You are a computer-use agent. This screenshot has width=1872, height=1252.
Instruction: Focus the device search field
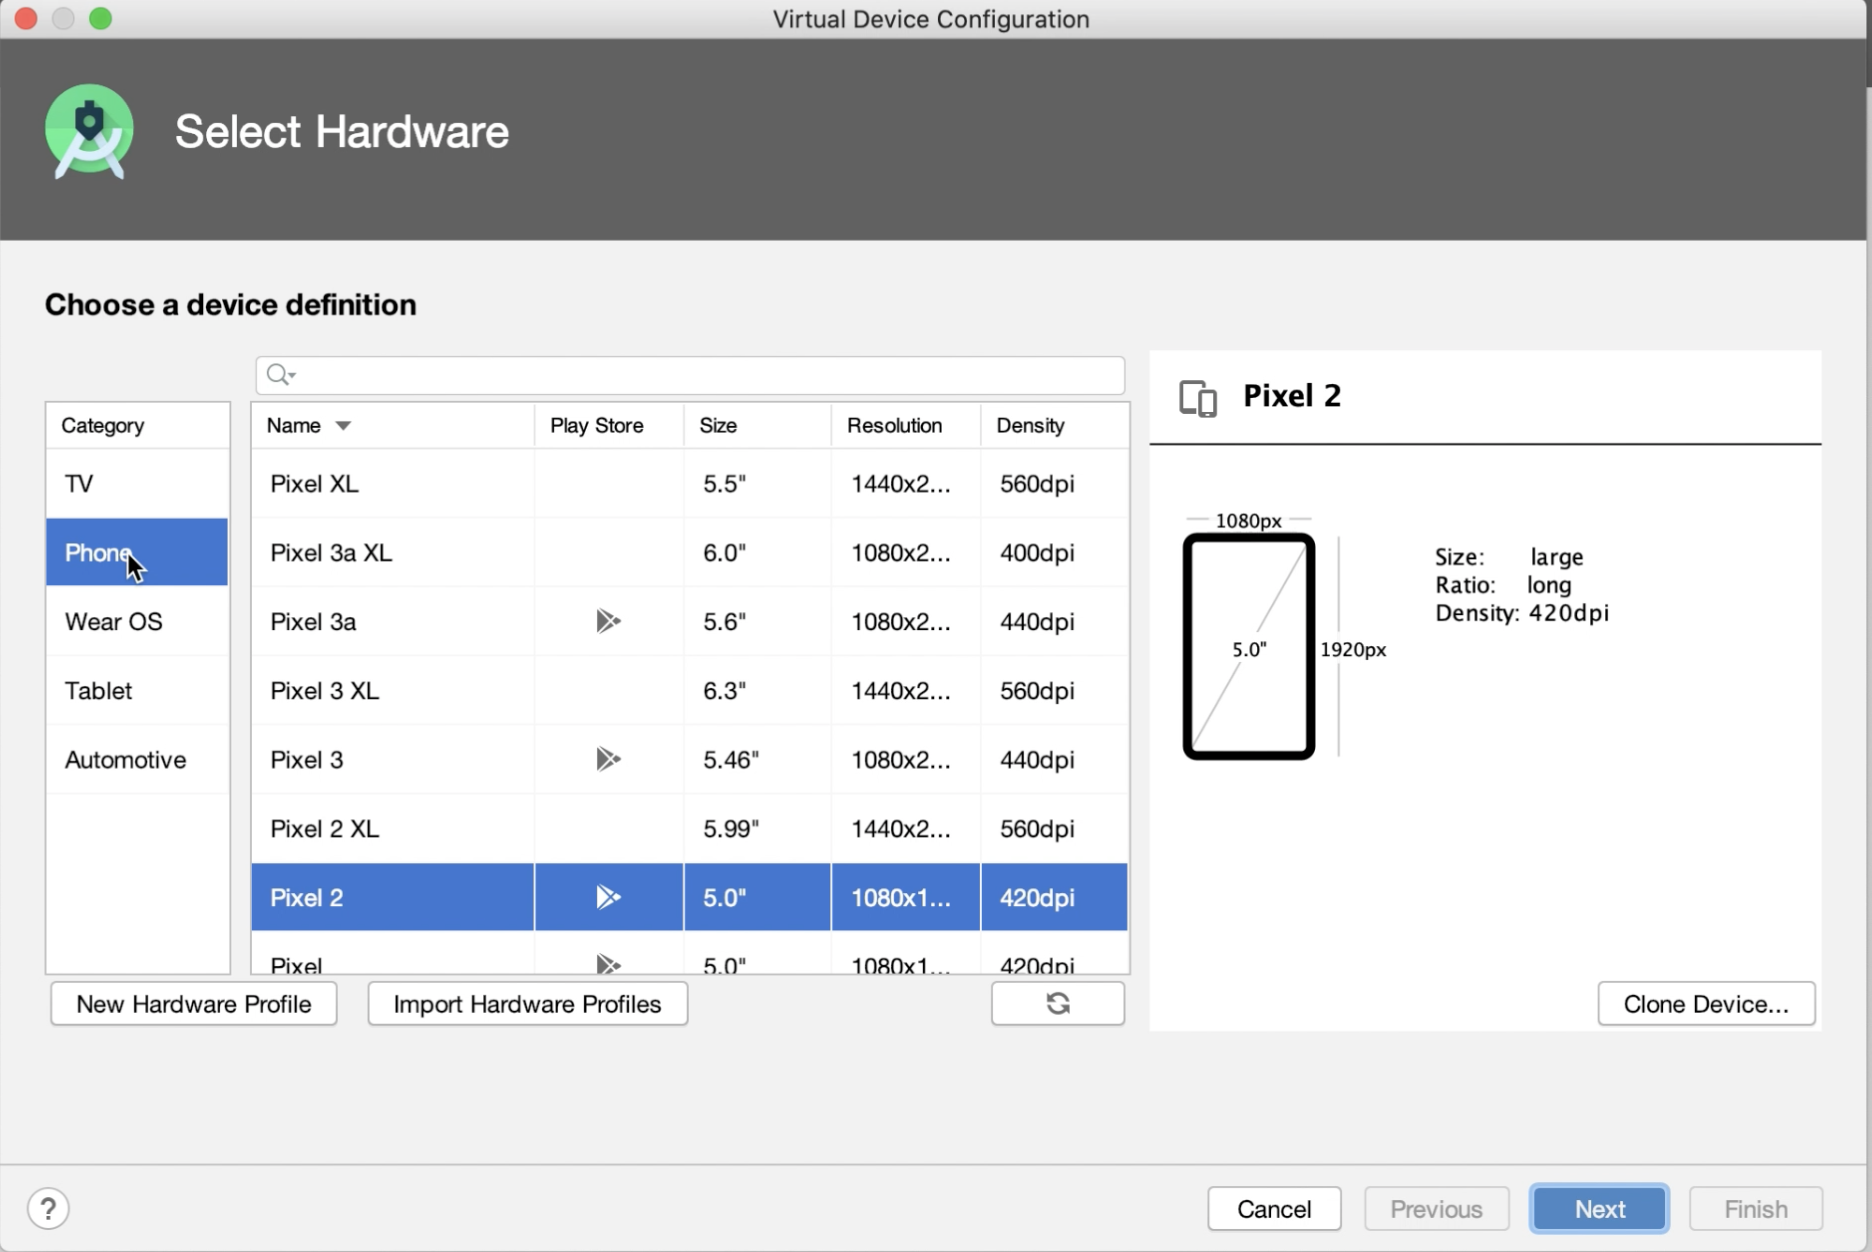point(700,375)
